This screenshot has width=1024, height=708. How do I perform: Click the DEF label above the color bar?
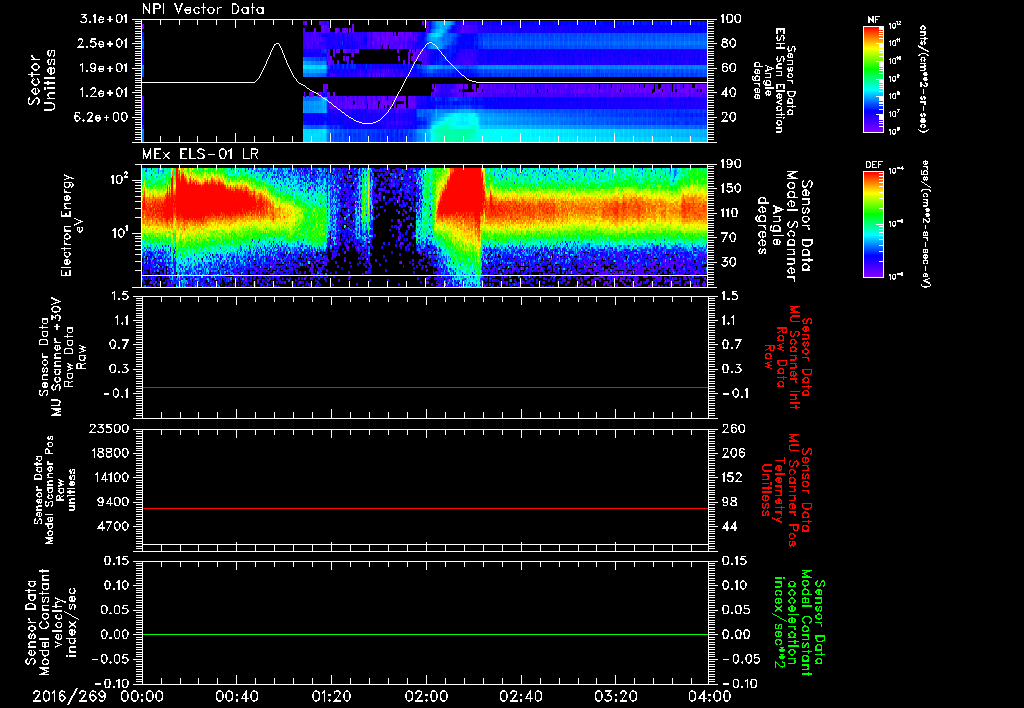tap(874, 165)
